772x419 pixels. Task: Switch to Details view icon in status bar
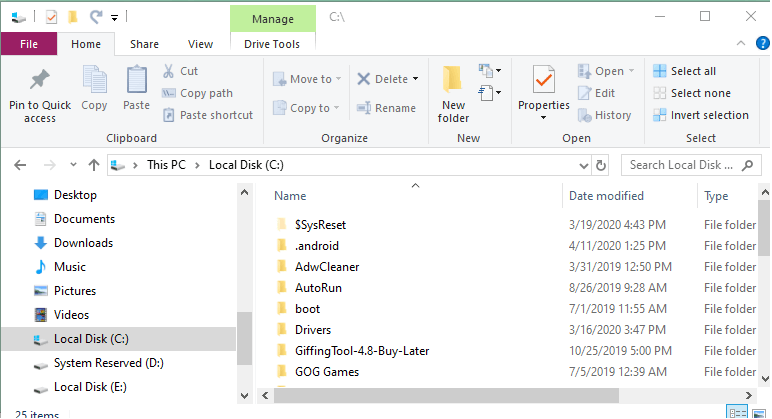(737, 413)
